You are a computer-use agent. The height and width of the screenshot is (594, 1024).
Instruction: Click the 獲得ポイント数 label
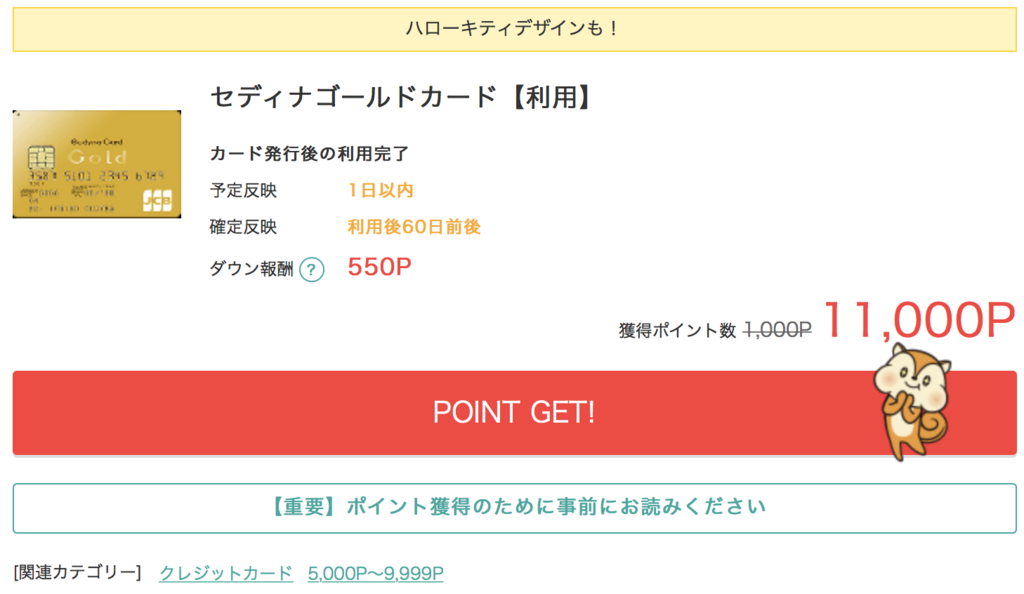tap(677, 330)
